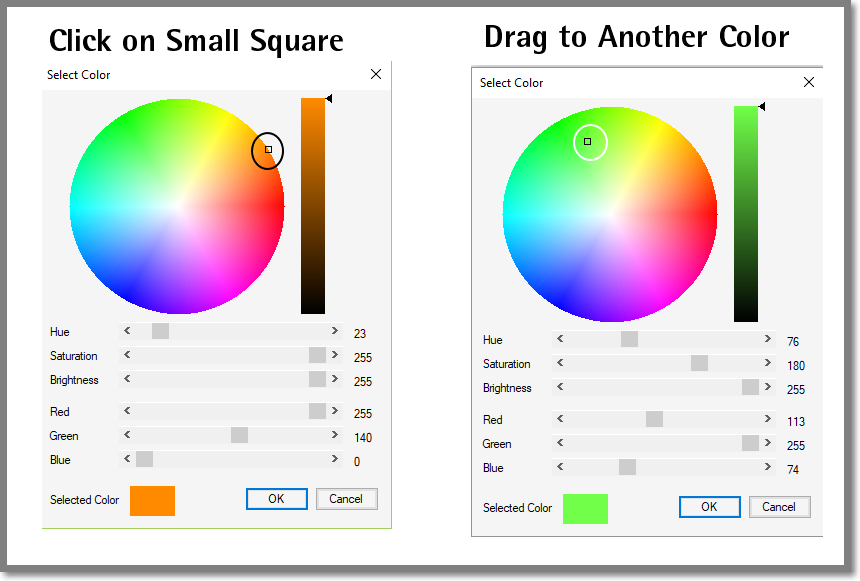Click Saturation right arrow in left dialog
The height and width of the screenshot is (581, 860).
[335, 355]
